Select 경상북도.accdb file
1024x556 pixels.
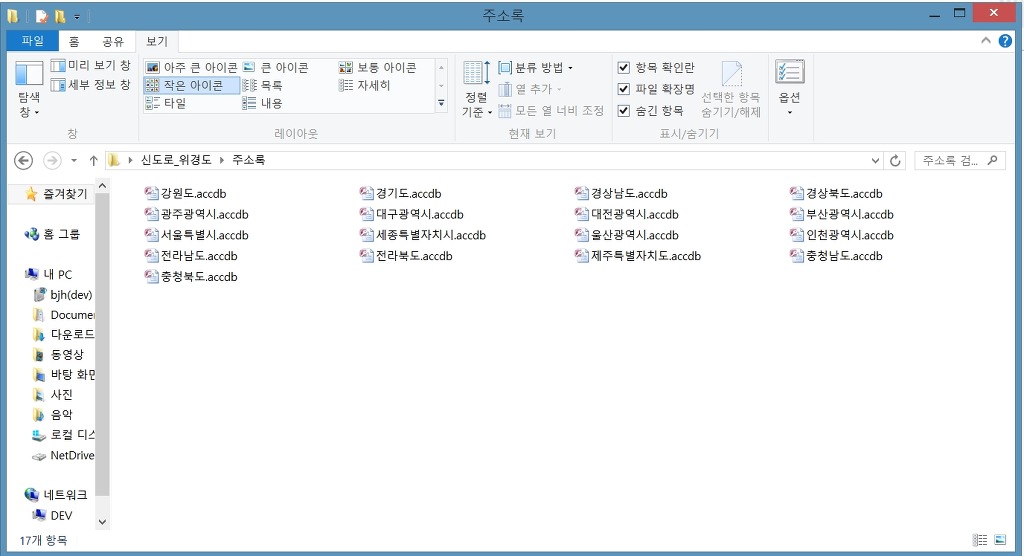pyautogui.click(x=836, y=193)
